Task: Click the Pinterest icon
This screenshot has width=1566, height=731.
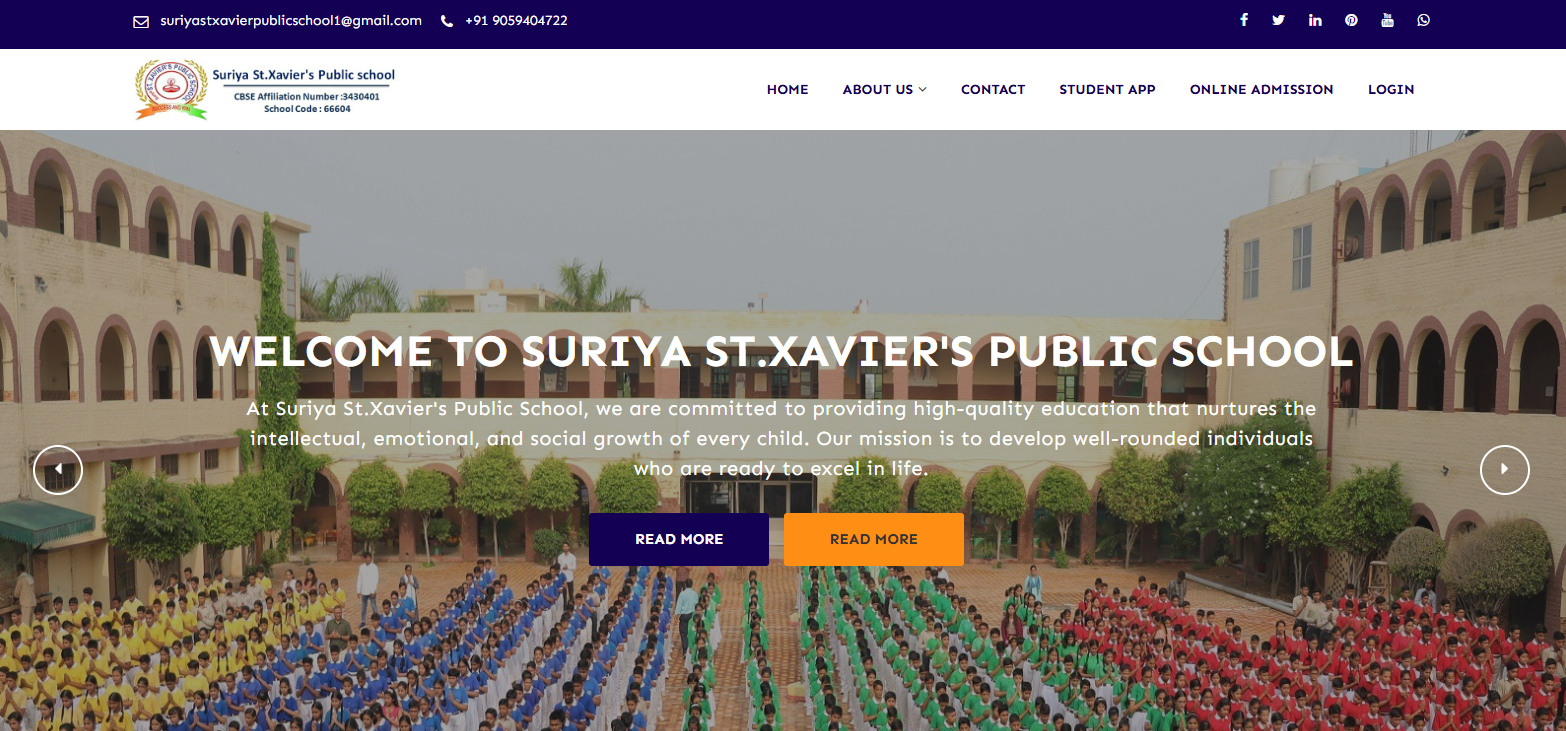Action: (x=1351, y=20)
